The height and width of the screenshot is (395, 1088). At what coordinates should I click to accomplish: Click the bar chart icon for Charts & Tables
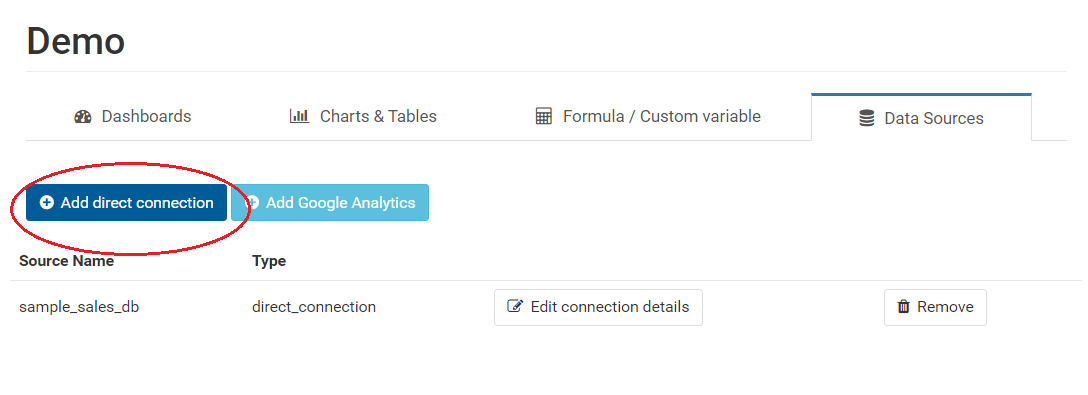coord(299,116)
